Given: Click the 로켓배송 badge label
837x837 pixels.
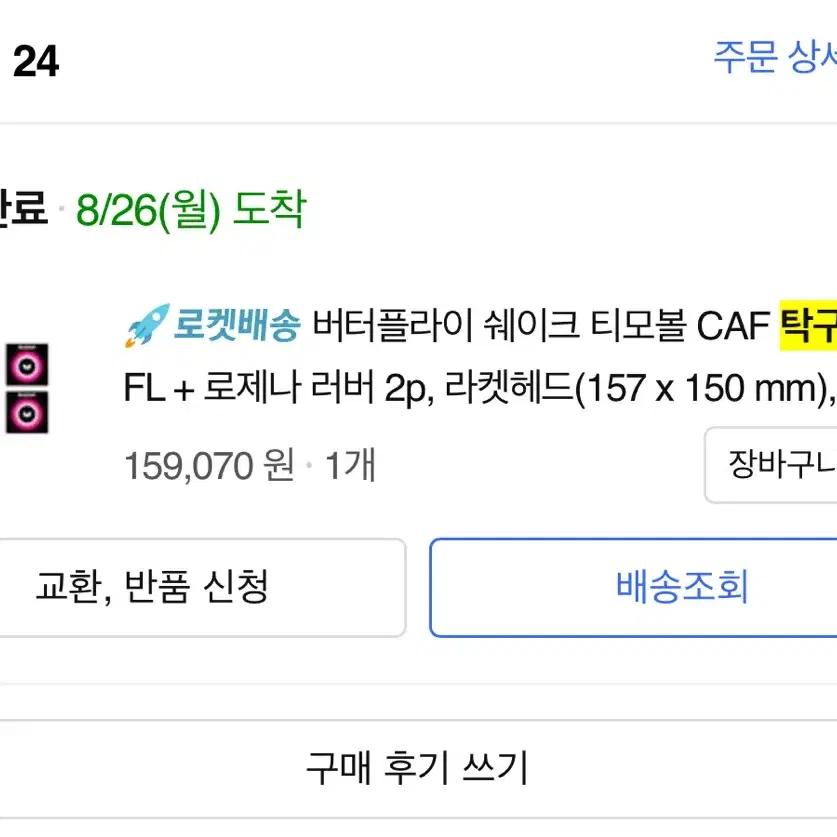Looking at the screenshot, I should click(237, 325).
